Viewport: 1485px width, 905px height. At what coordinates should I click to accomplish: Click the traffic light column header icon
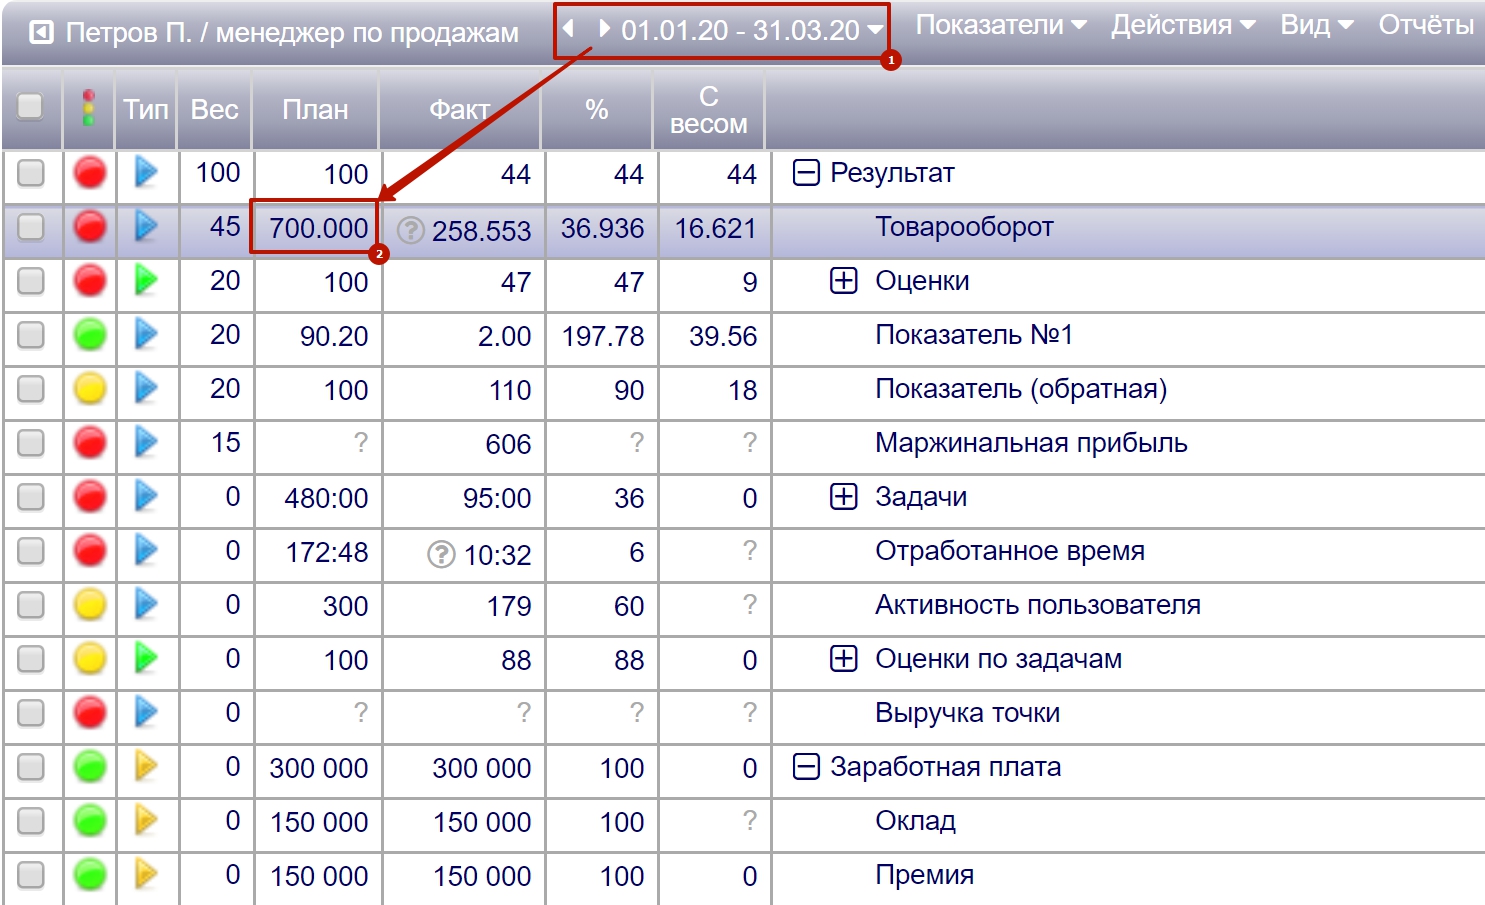pyautogui.click(x=89, y=108)
